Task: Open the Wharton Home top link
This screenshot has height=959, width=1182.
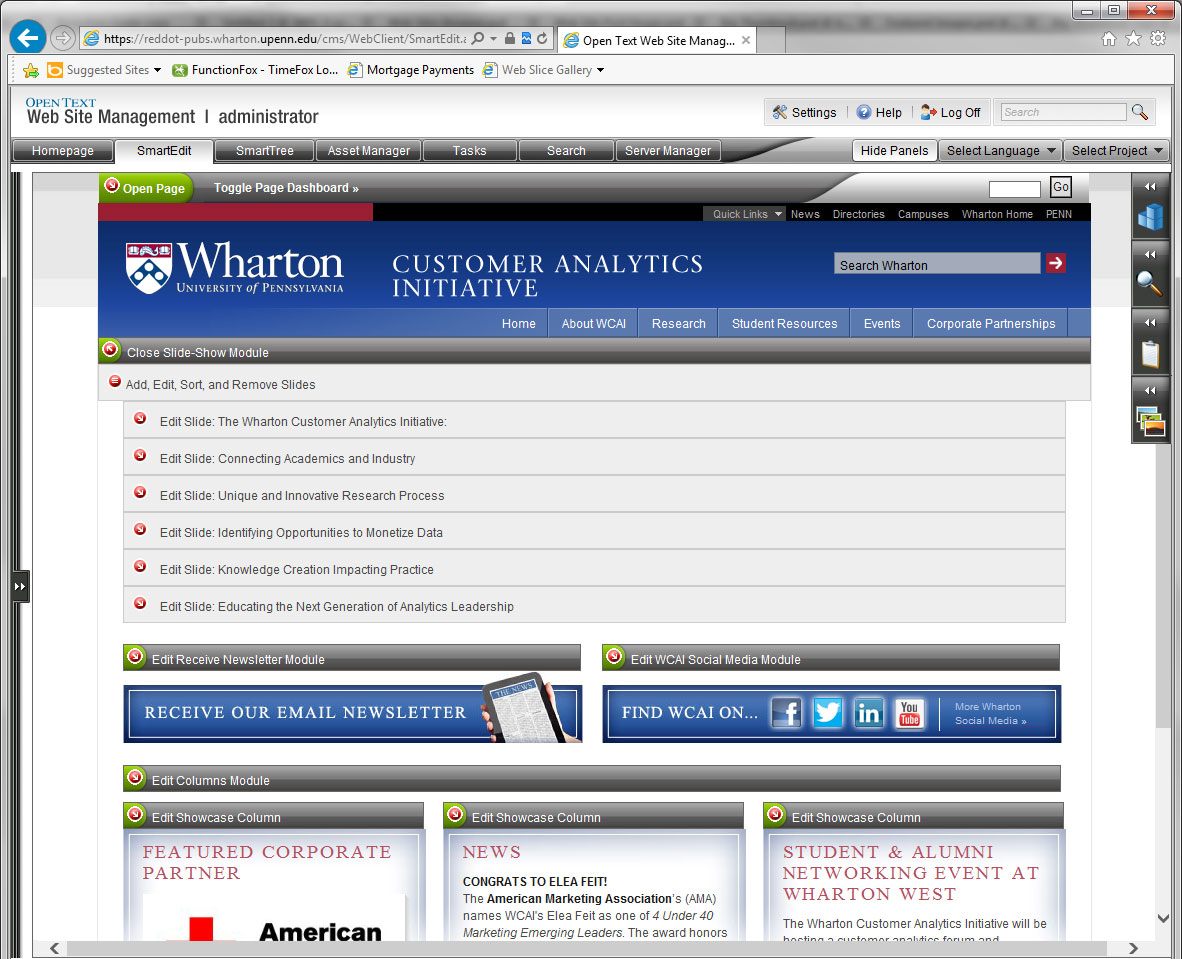Action: point(997,214)
